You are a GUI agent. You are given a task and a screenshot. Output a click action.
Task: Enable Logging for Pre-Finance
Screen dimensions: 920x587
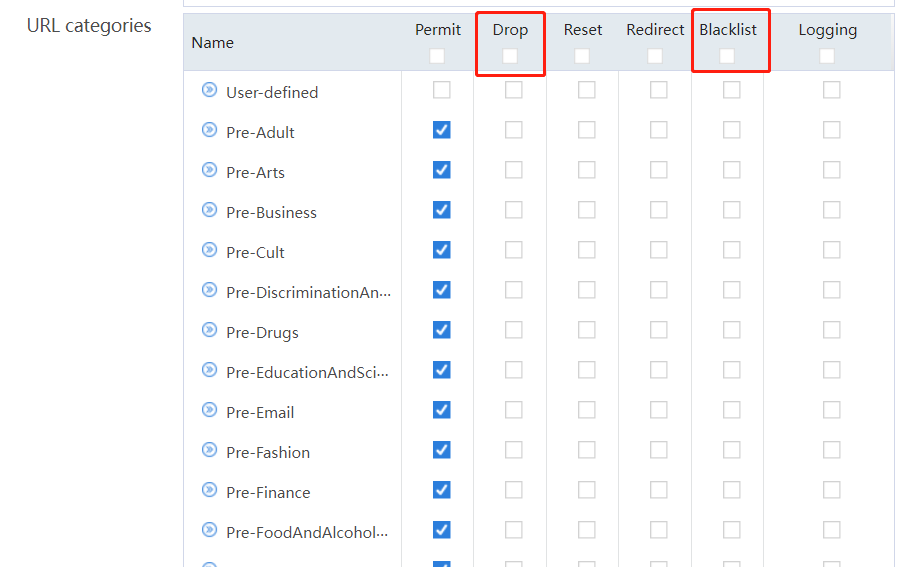tap(831, 490)
